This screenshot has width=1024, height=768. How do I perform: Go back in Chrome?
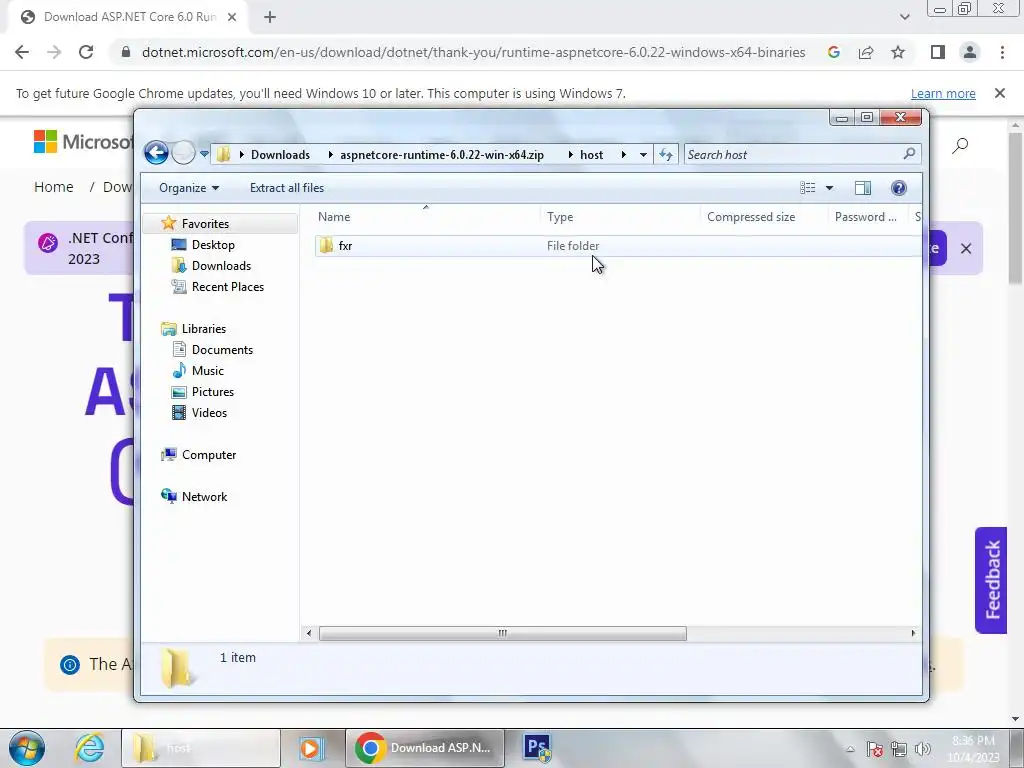tap(22, 52)
